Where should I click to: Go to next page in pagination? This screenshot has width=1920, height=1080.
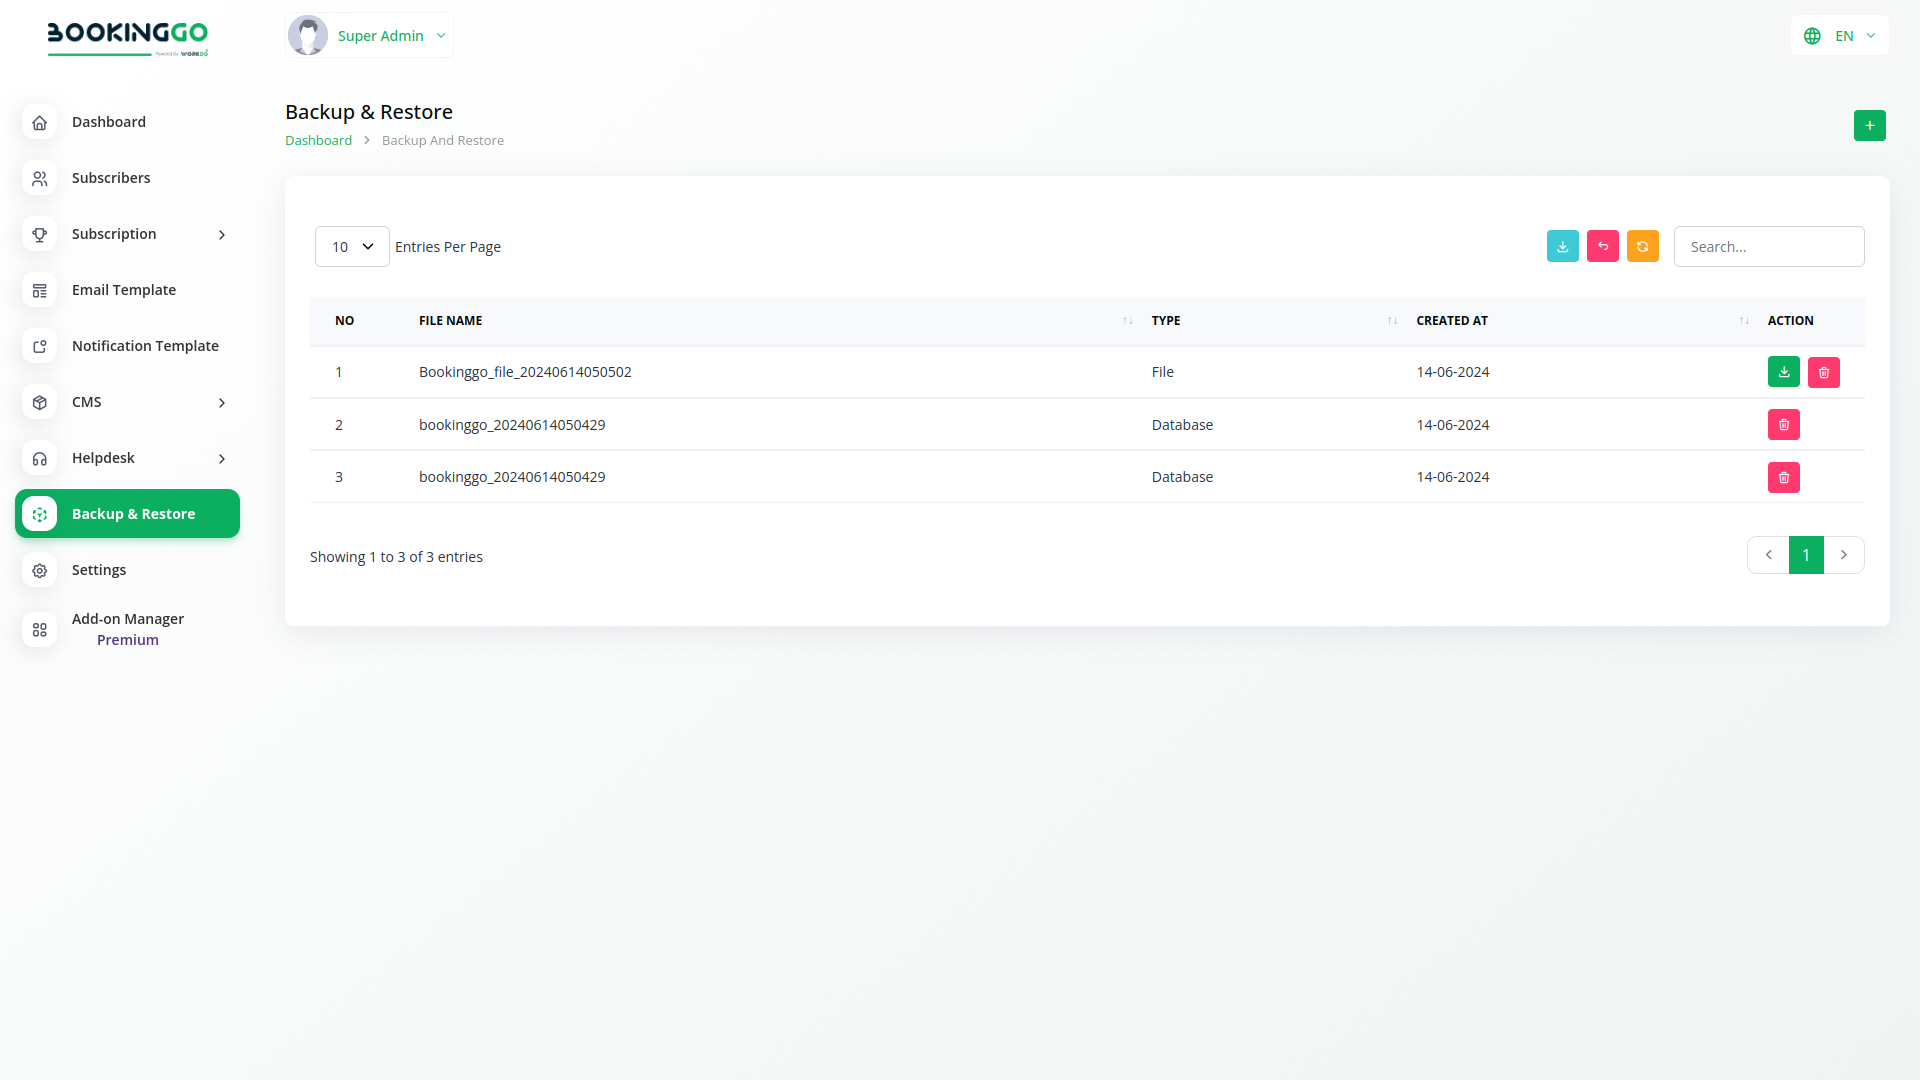click(x=1843, y=555)
